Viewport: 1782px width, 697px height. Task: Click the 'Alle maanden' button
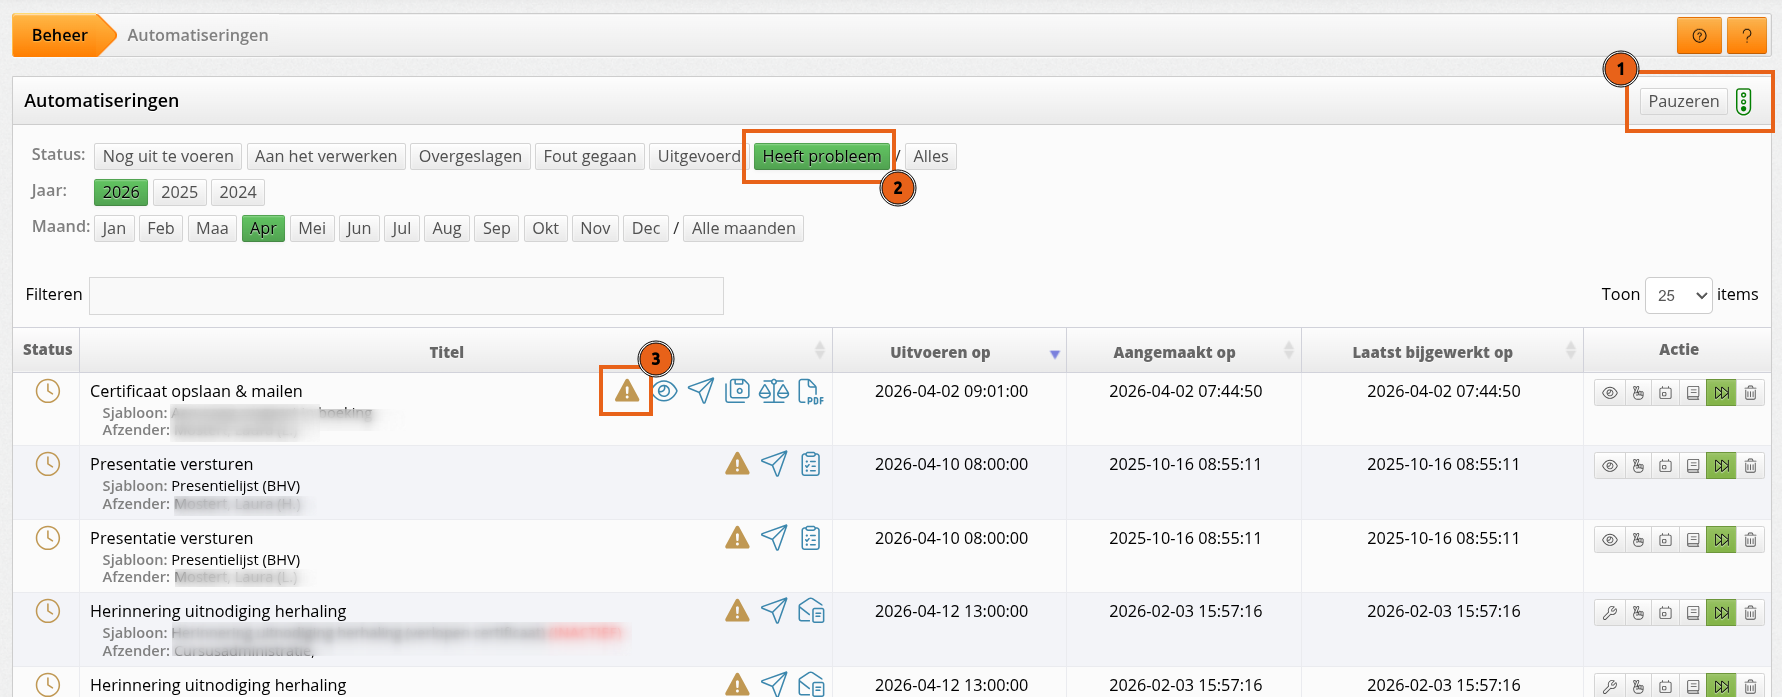click(743, 228)
